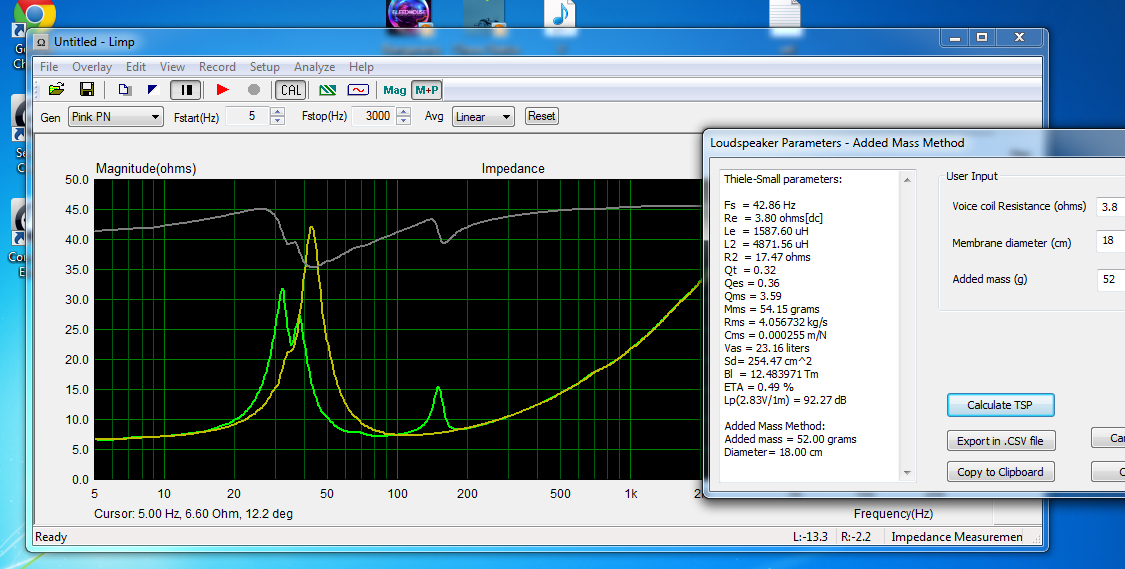Open the Overlay menu

pyautogui.click(x=92, y=67)
